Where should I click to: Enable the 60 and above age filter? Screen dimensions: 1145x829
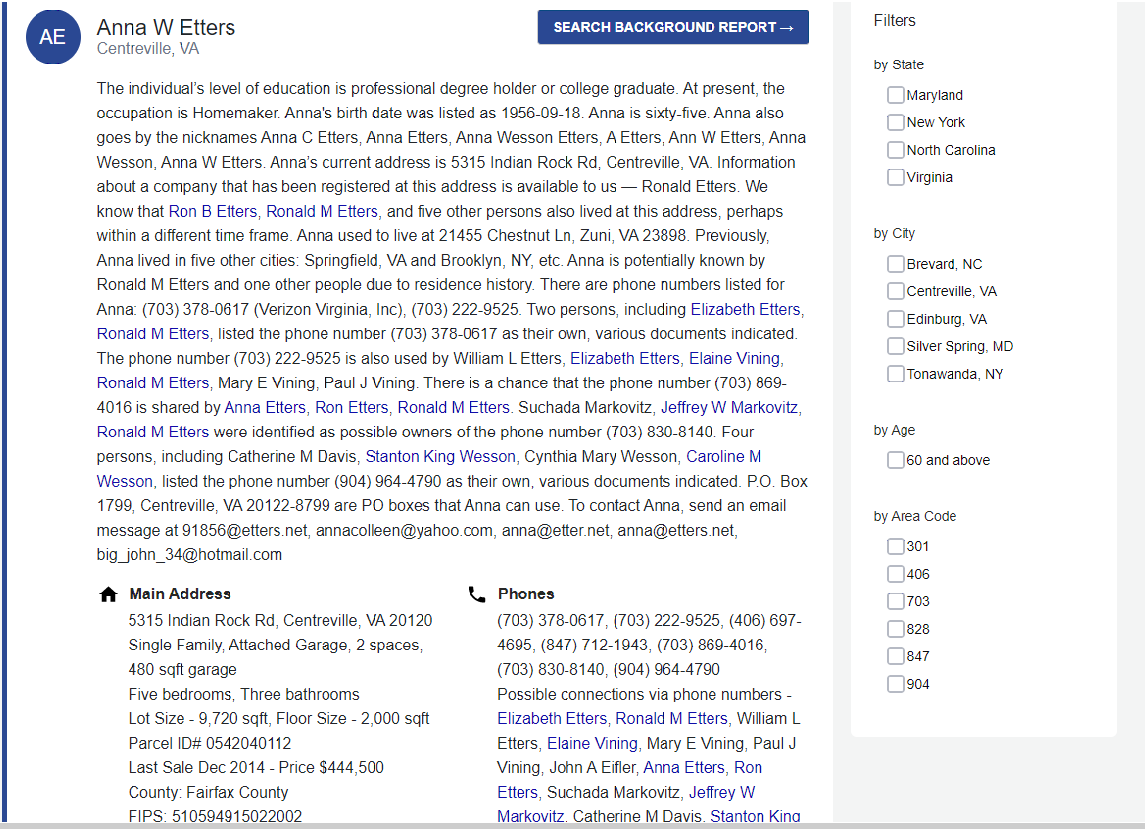[895, 460]
